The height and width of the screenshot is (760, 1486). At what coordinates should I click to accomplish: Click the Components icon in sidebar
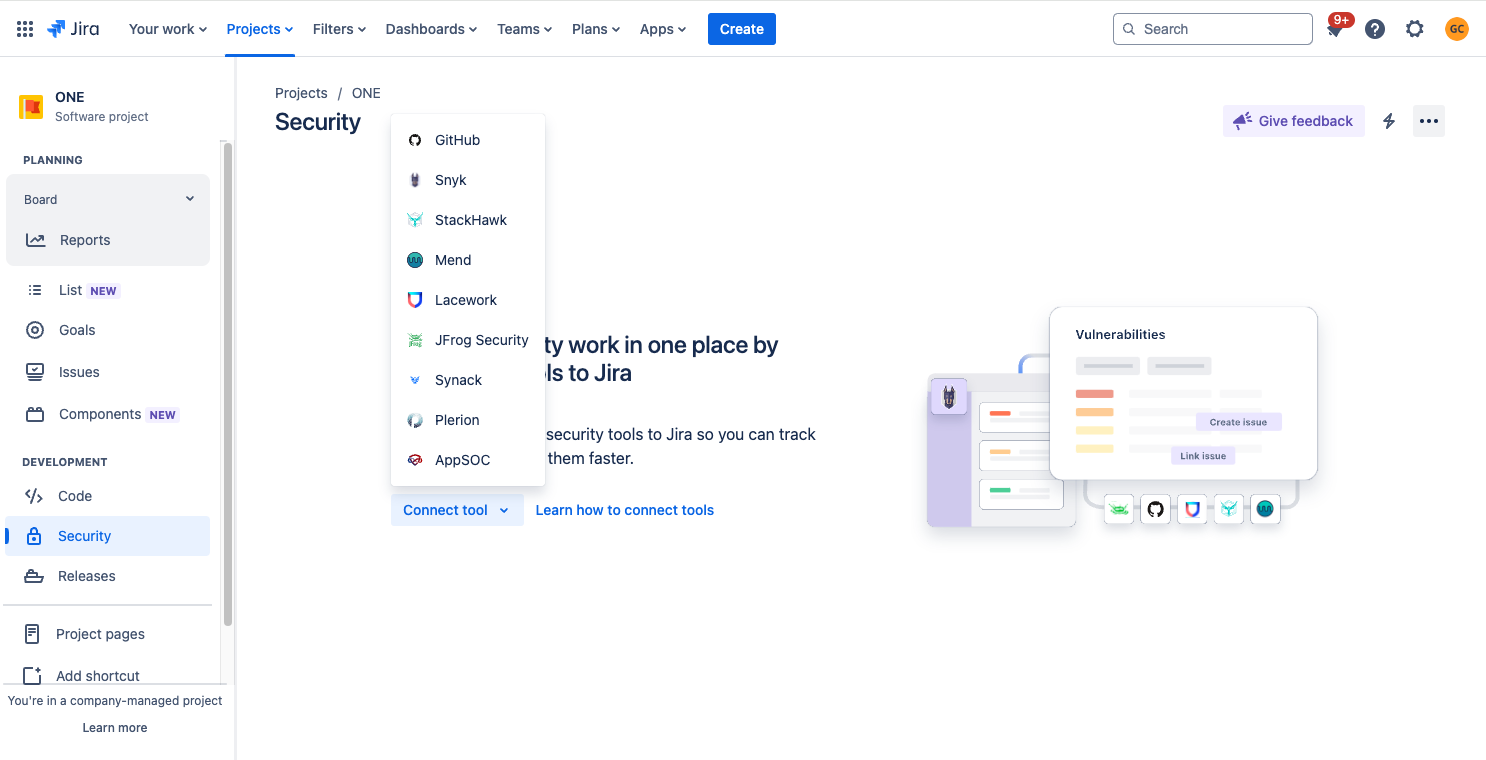(x=35, y=414)
